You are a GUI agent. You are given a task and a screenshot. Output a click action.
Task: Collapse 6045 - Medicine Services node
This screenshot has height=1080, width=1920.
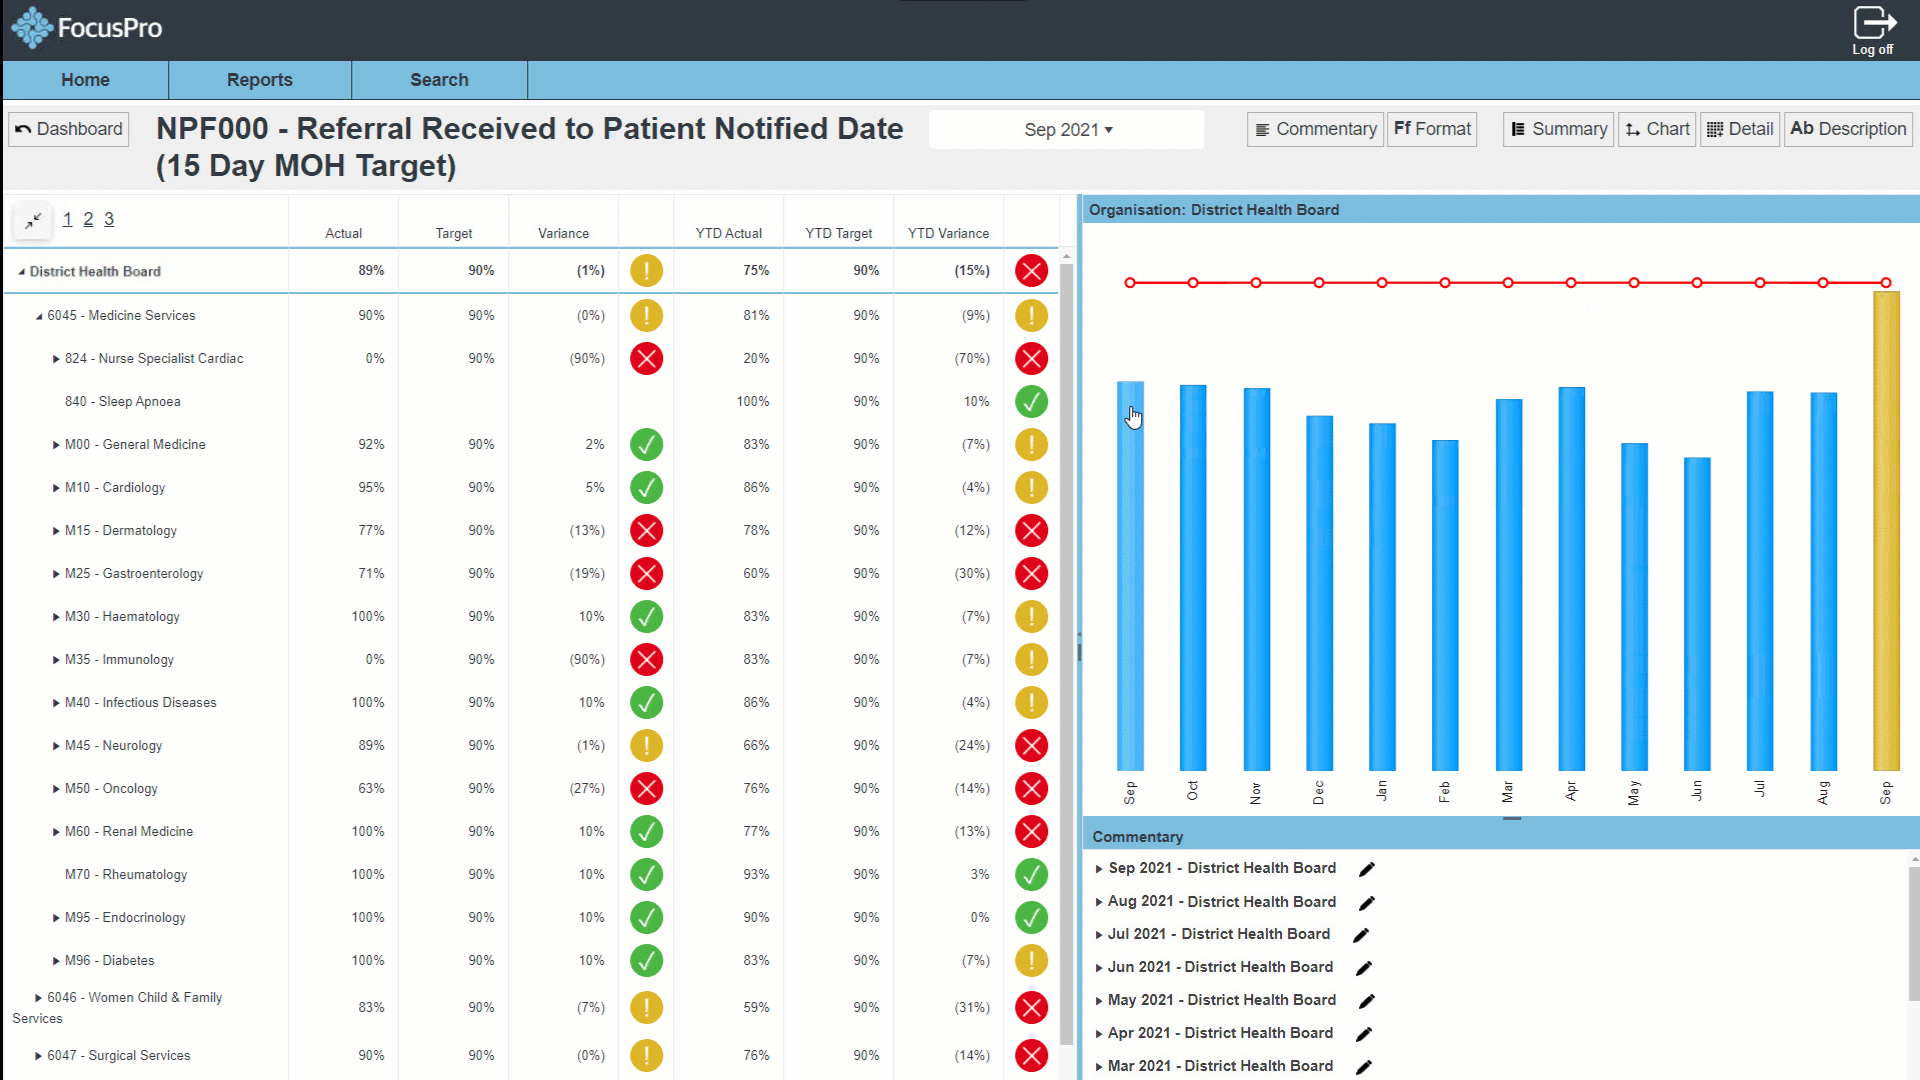click(39, 316)
